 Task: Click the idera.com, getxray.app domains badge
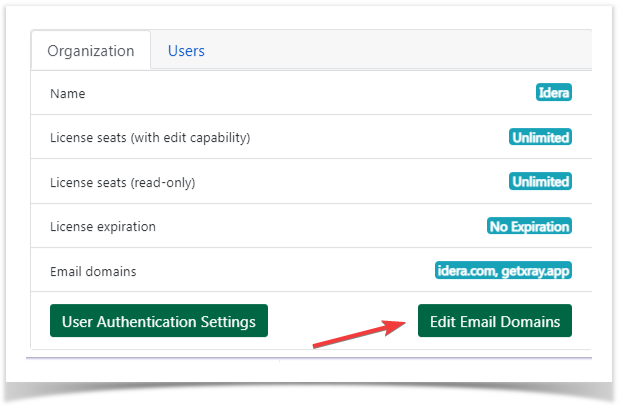tap(503, 270)
